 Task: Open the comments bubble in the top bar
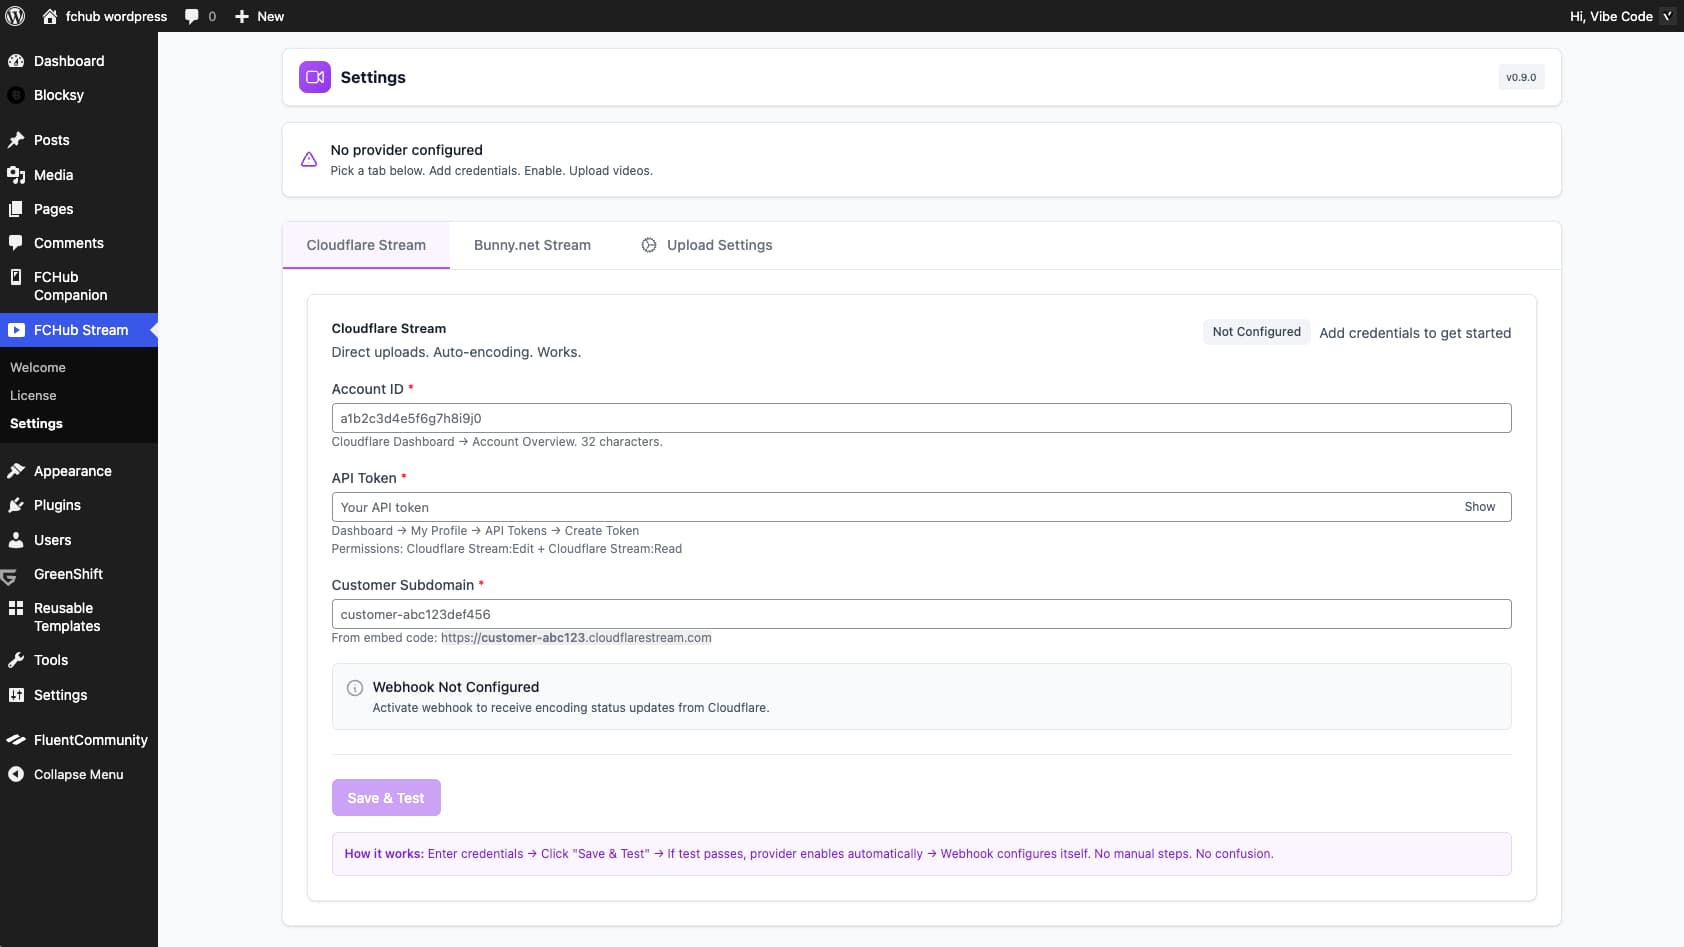192,16
